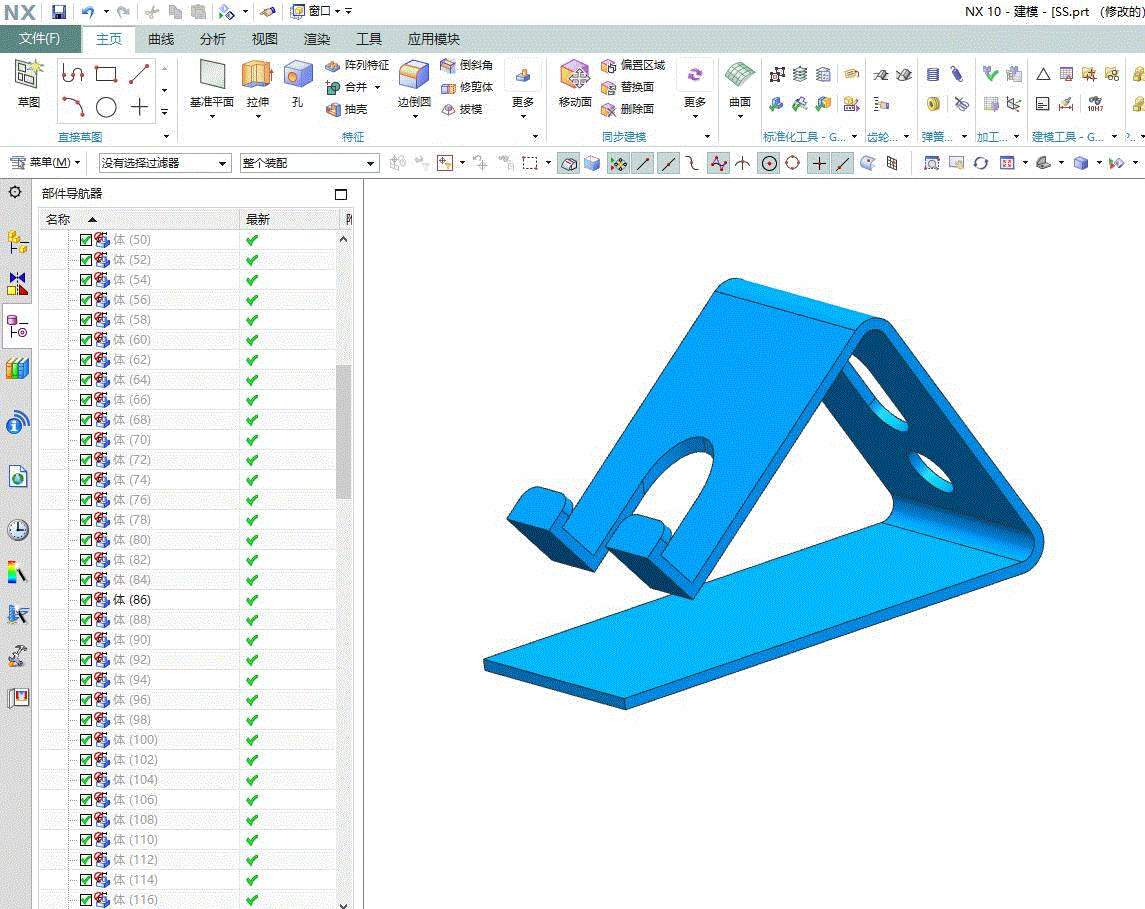Choose the Replace Face (替换面) tool
This screenshot has width=1145, height=909.
point(627,87)
